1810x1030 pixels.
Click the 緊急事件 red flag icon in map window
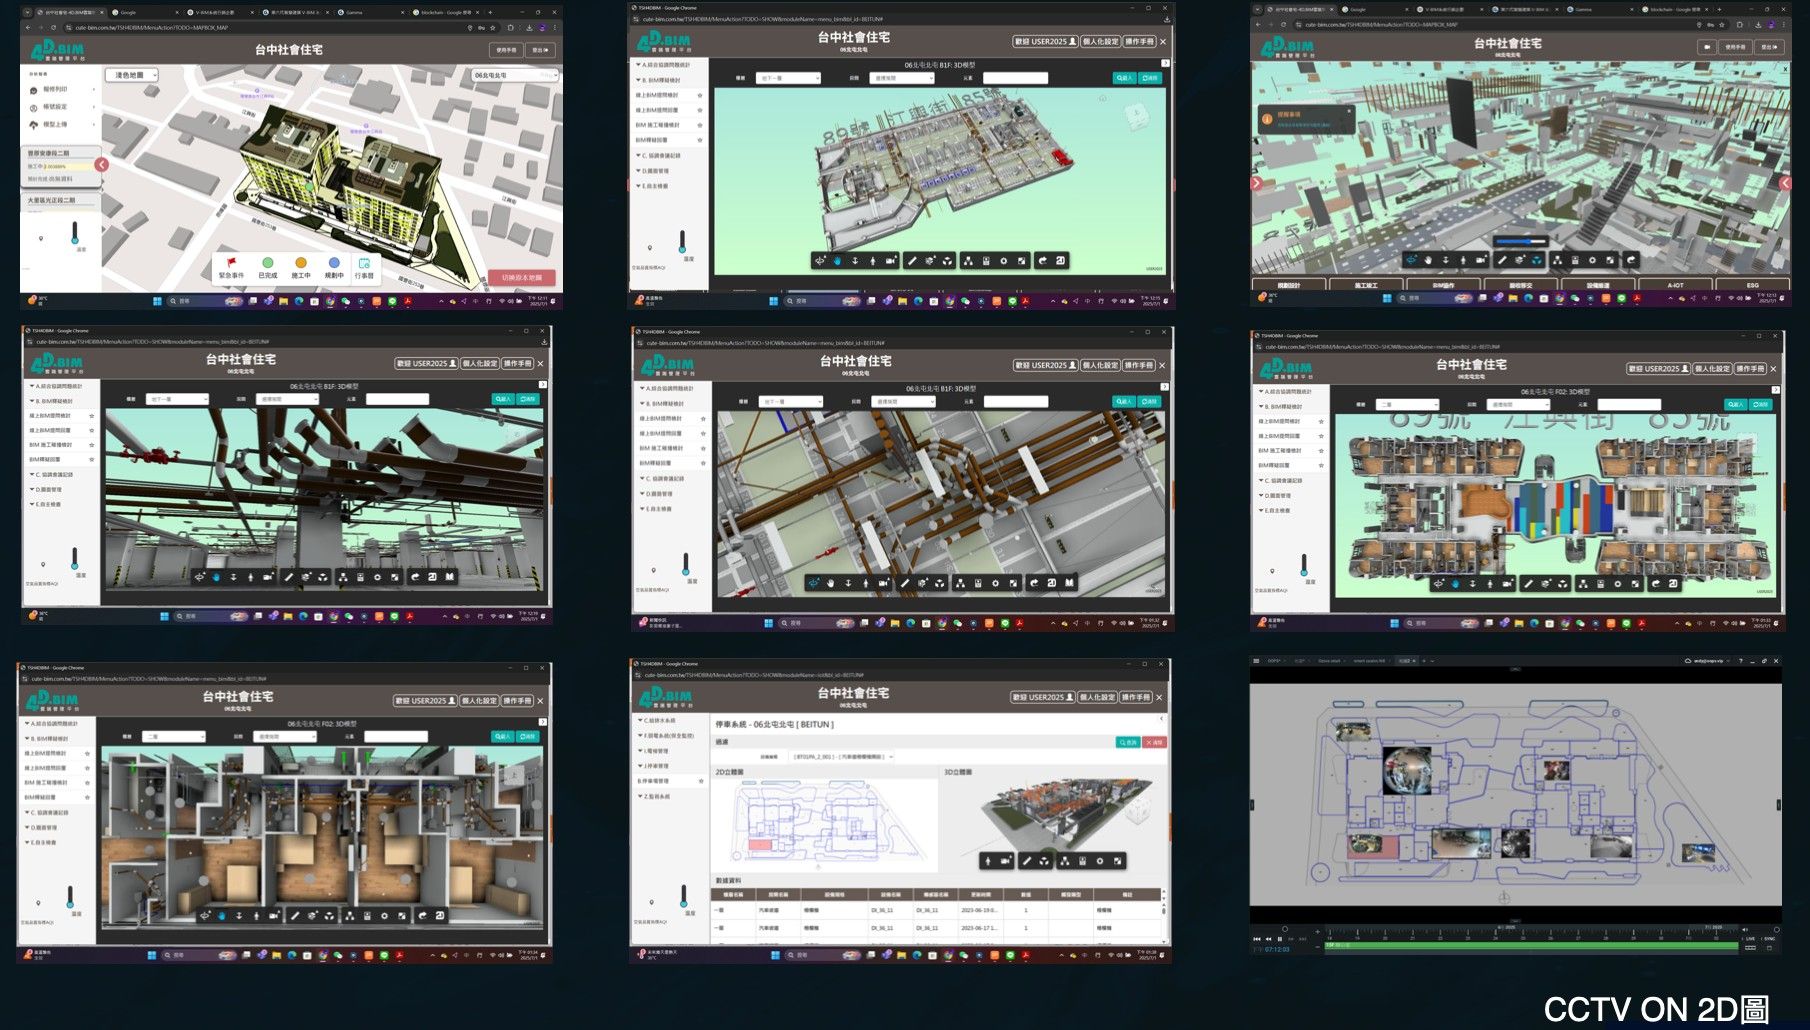pyautogui.click(x=231, y=262)
